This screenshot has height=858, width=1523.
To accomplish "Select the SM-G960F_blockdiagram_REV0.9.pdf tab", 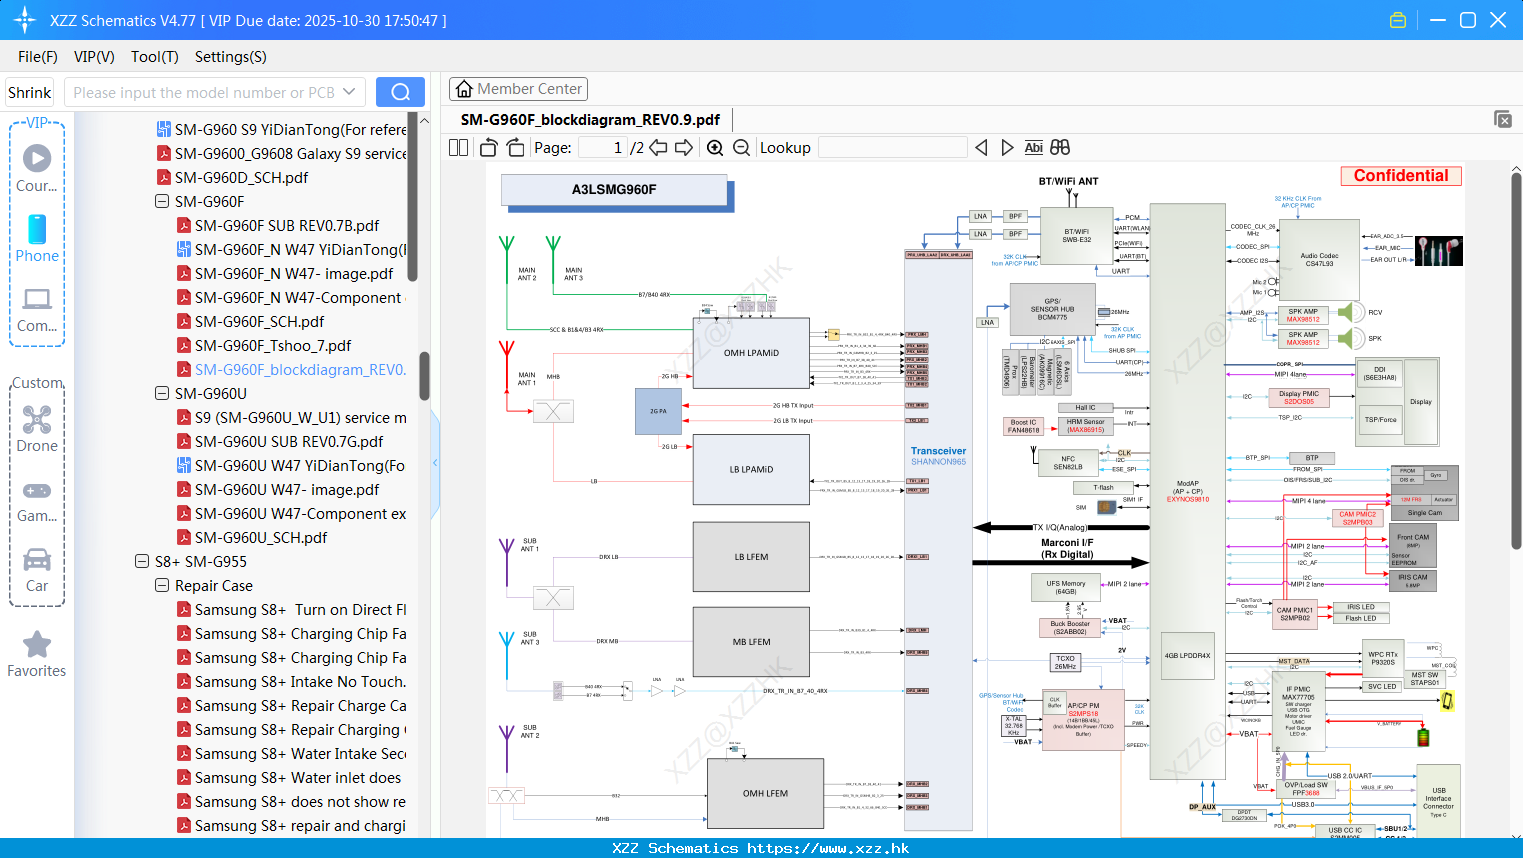I will tap(590, 120).
